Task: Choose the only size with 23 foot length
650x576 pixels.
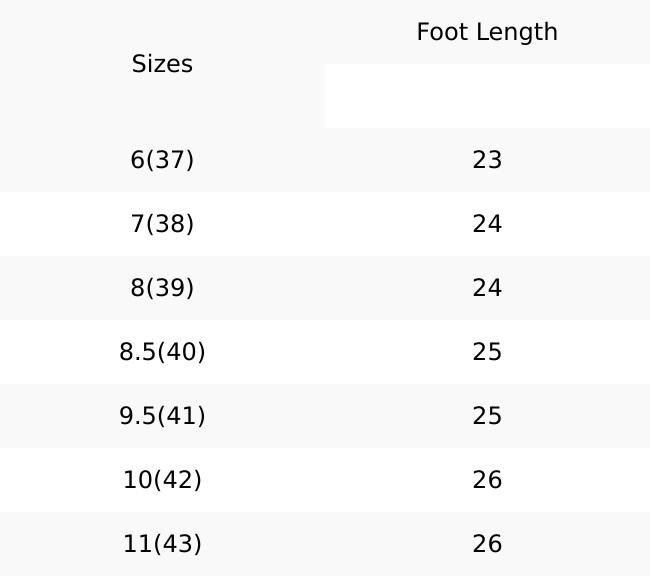Action: pyautogui.click(x=162, y=160)
